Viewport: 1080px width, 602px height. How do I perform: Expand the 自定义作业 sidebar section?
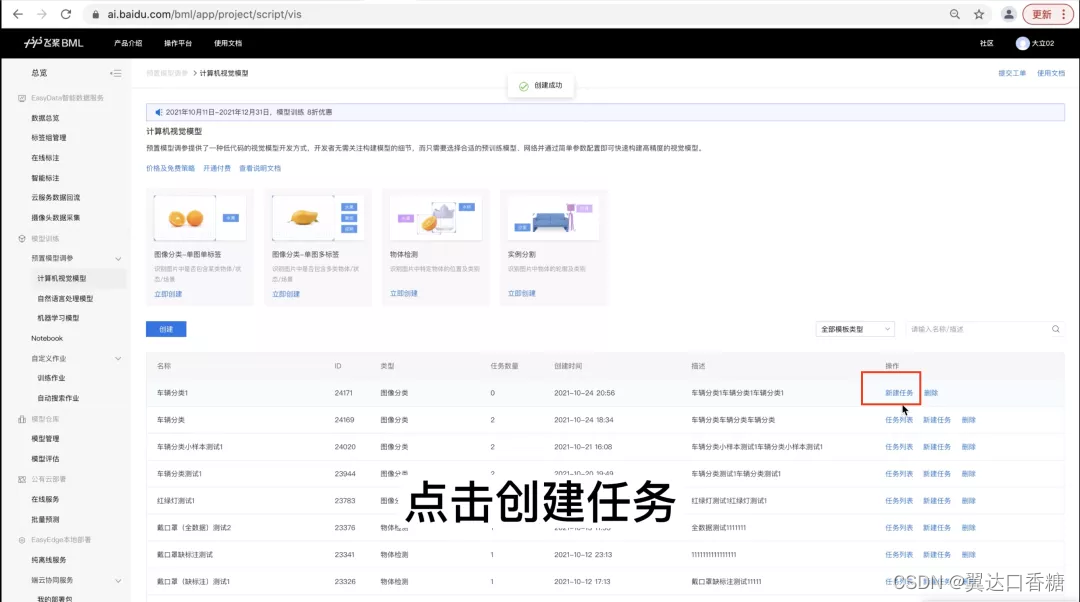click(x=119, y=358)
